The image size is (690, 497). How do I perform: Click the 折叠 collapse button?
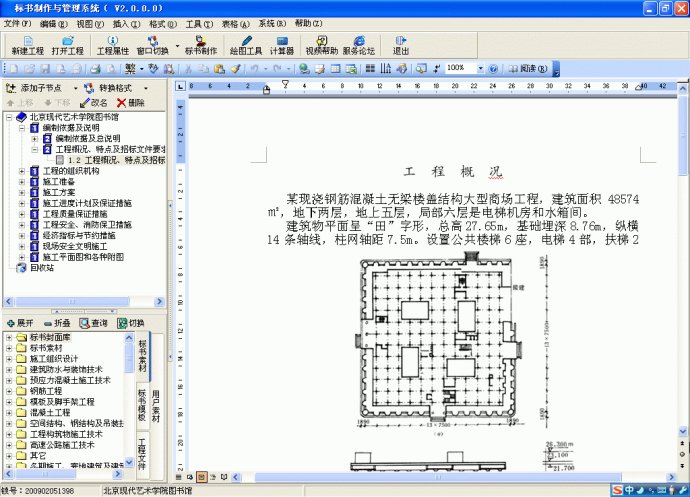pyautogui.click(x=57, y=323)
